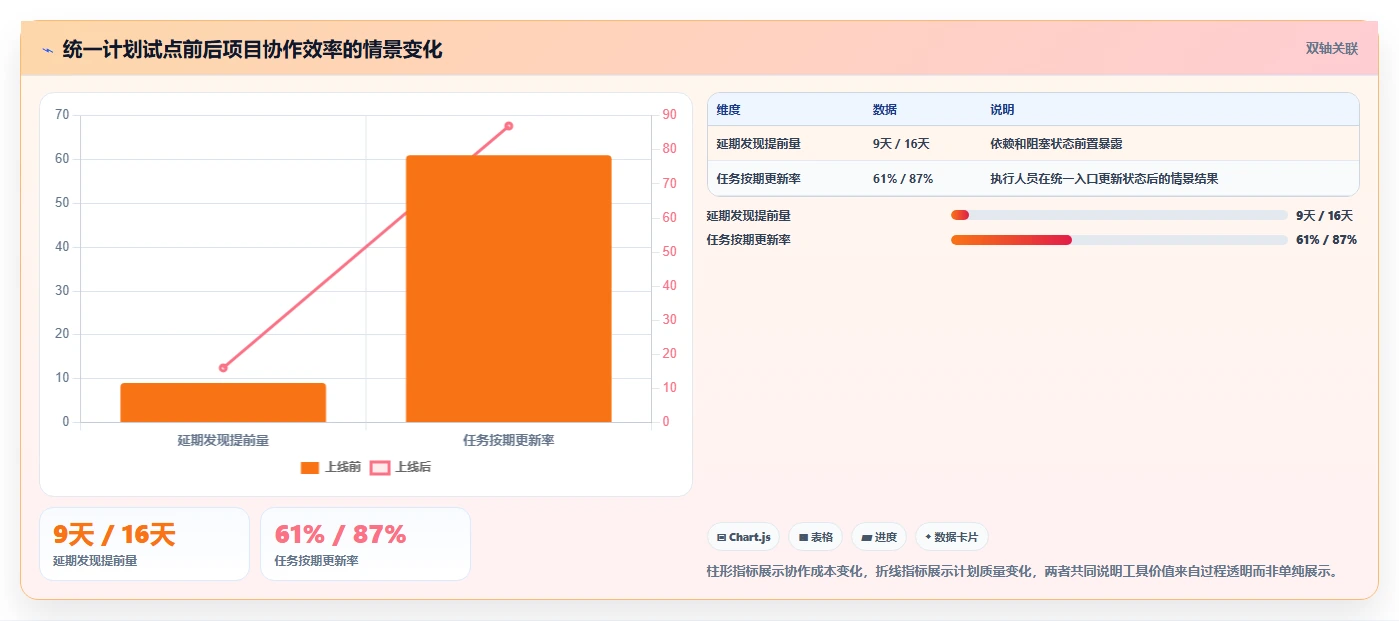Click the footnote text starting 柱形指标展示
The image size is (1399, 621).
coord(1022,572)
